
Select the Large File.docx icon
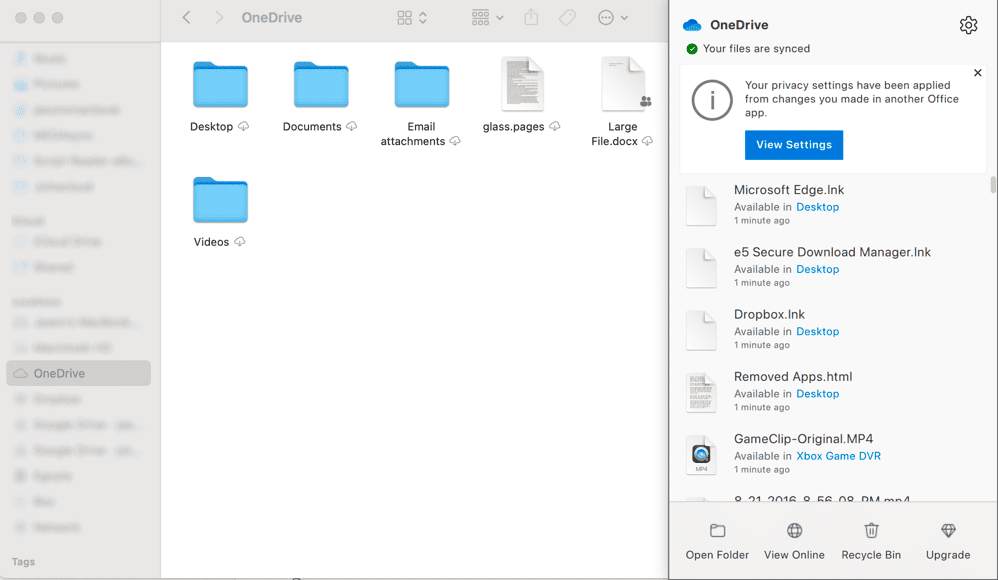pyautogui.click(x=623, y=83)
